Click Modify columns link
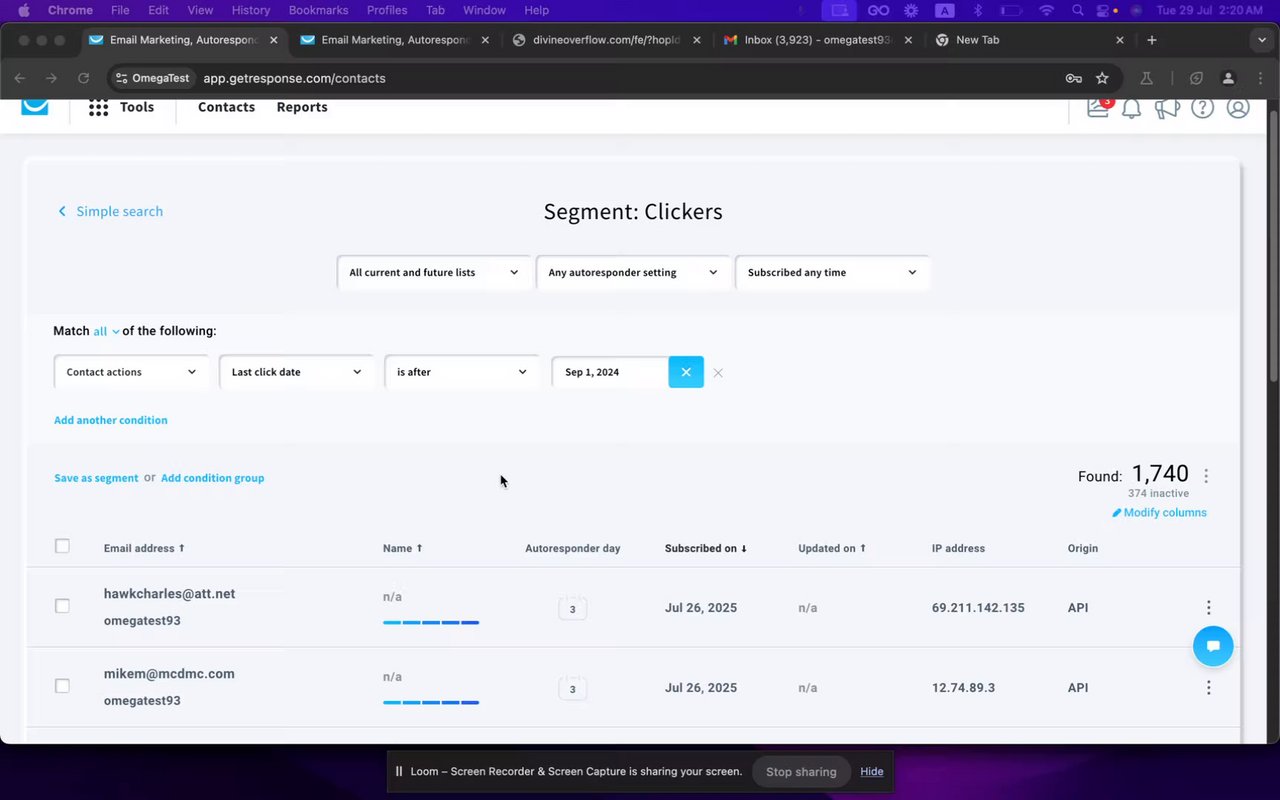Image resolution: width=1280 pixels, height=800 pixels. point(1159,512)
